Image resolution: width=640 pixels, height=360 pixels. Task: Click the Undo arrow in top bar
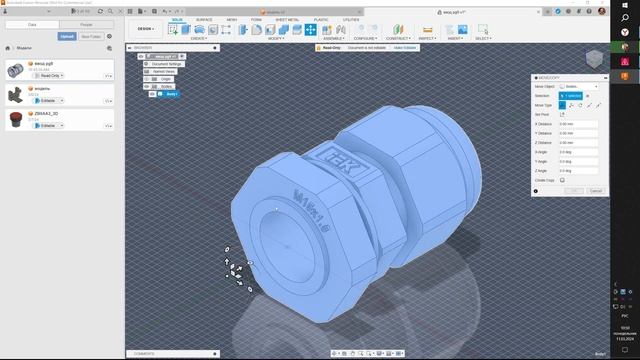click(165, 11)
